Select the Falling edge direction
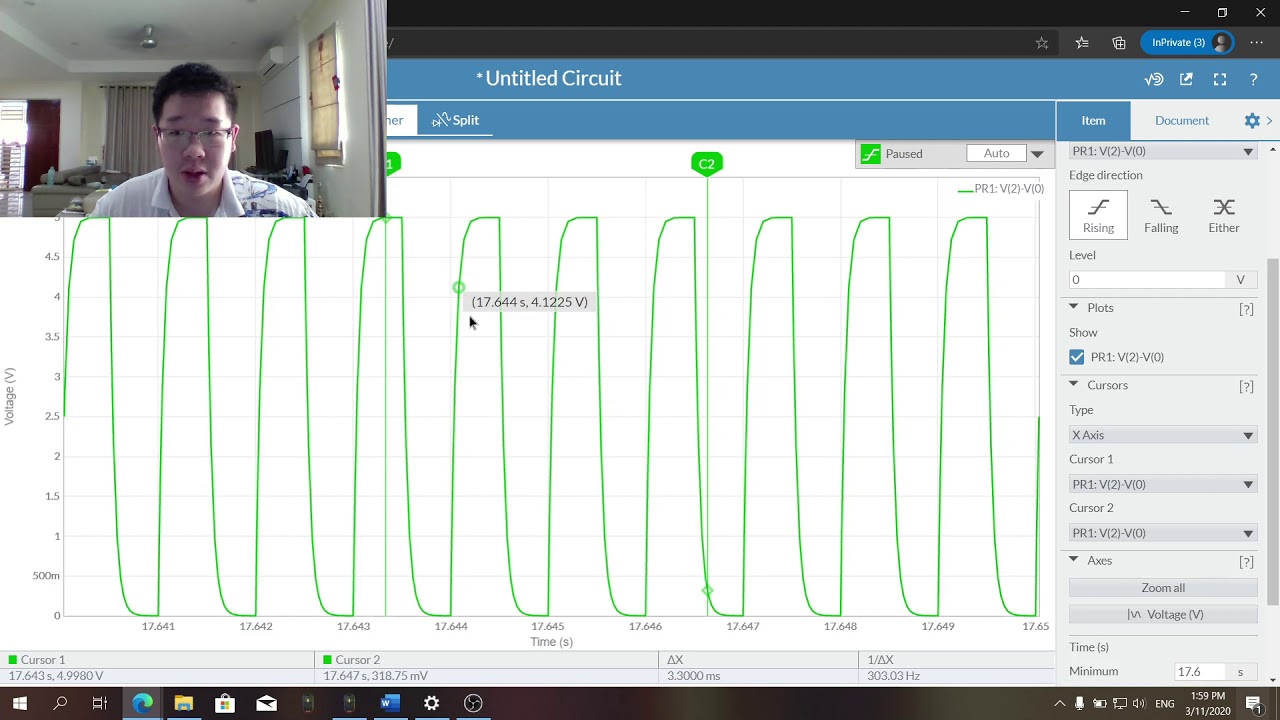1280x720 pixels. (x=1161, y=214)
